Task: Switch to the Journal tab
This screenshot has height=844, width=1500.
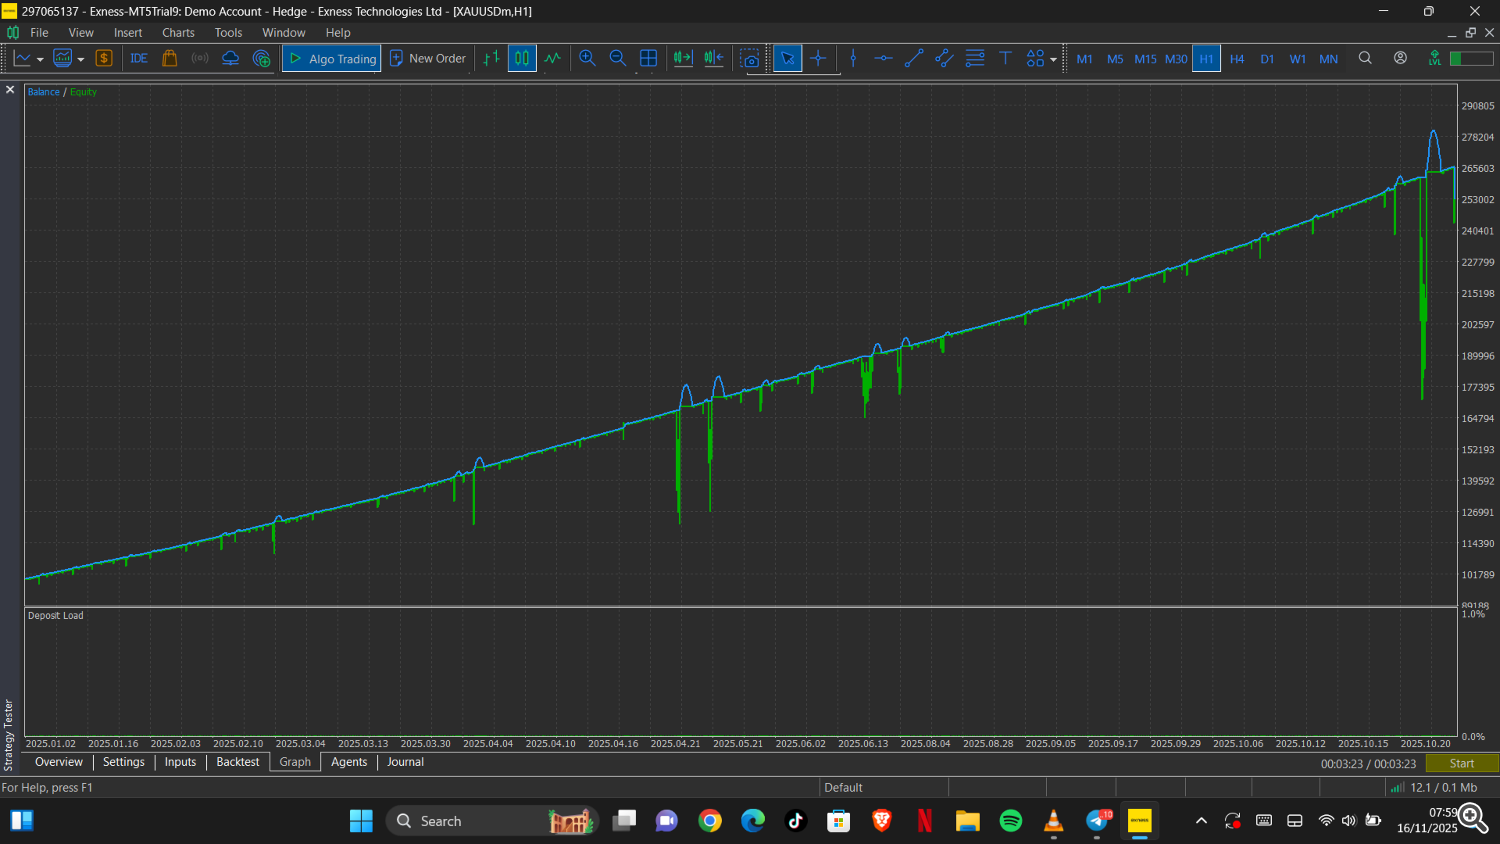Action: click(404, 762)
